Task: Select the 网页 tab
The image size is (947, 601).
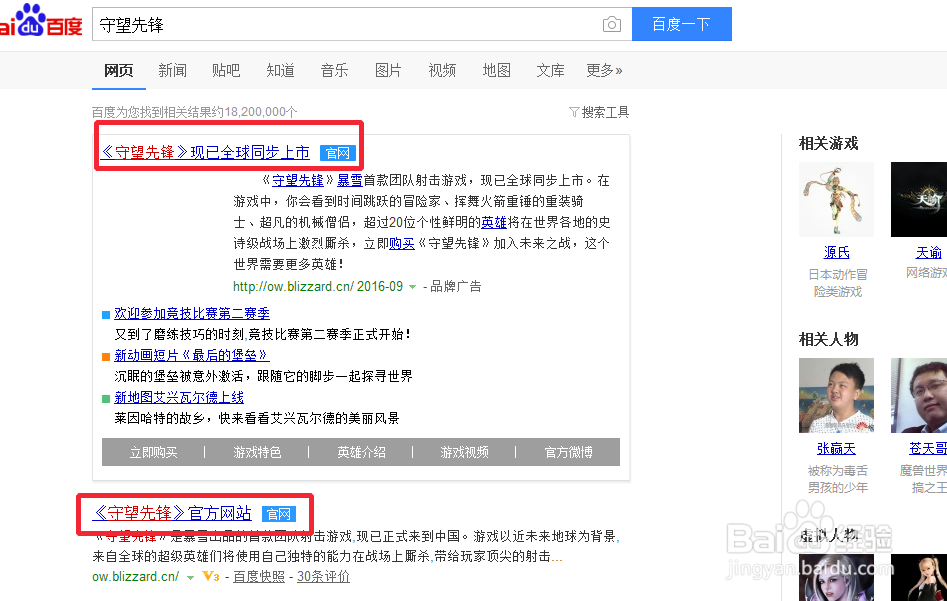Action: coord(118,71)
